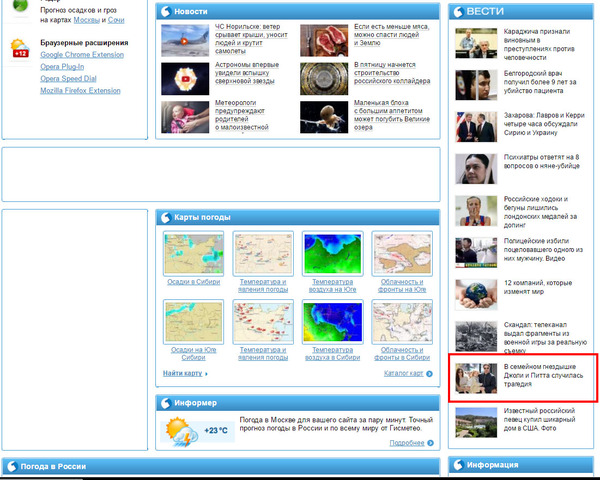Open Google Chrome Extension link
The image size is (600, 480).
[x=82, y=55]
